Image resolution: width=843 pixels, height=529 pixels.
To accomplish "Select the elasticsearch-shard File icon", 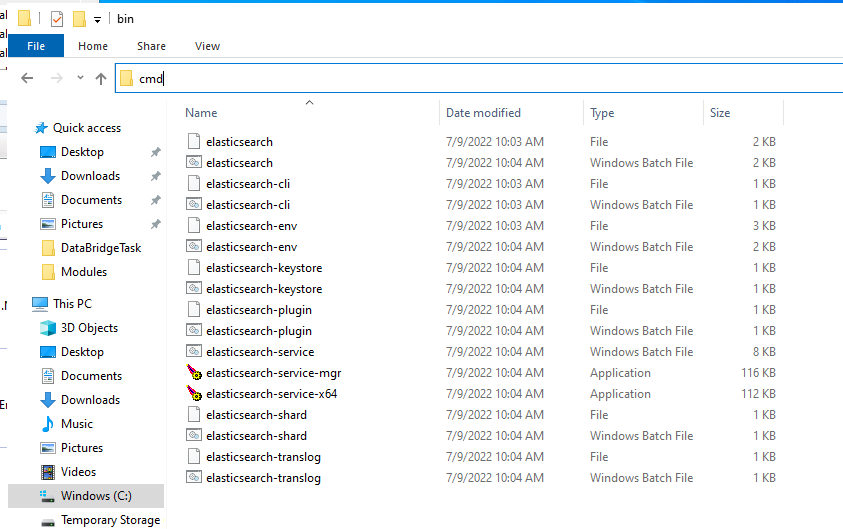I will tap(194, 414).
